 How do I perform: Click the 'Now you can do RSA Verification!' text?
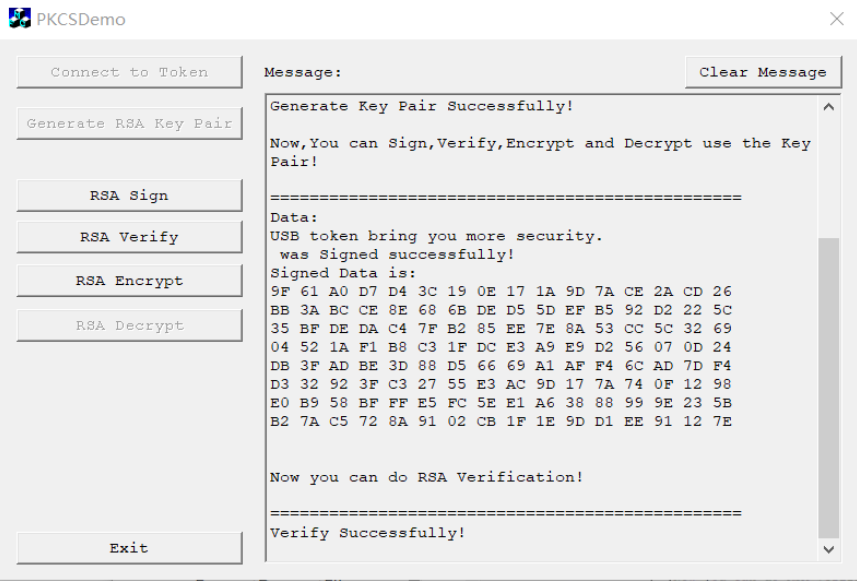point(426,477)
